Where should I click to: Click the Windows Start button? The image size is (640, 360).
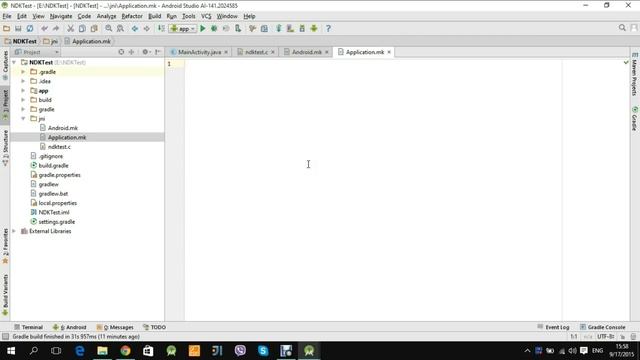11,351
